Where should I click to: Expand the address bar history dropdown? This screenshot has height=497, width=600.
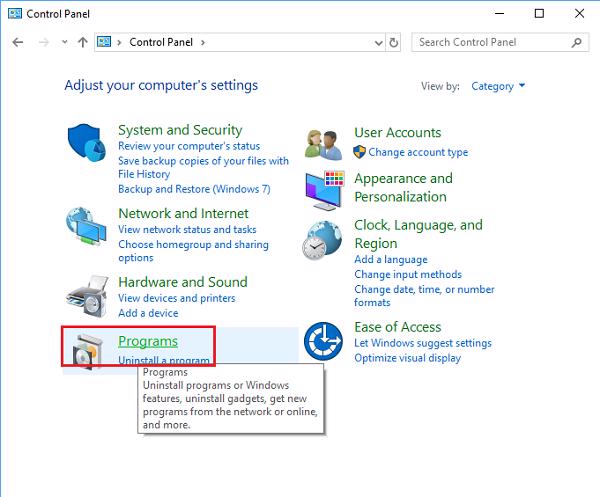(x=378, y=43)
